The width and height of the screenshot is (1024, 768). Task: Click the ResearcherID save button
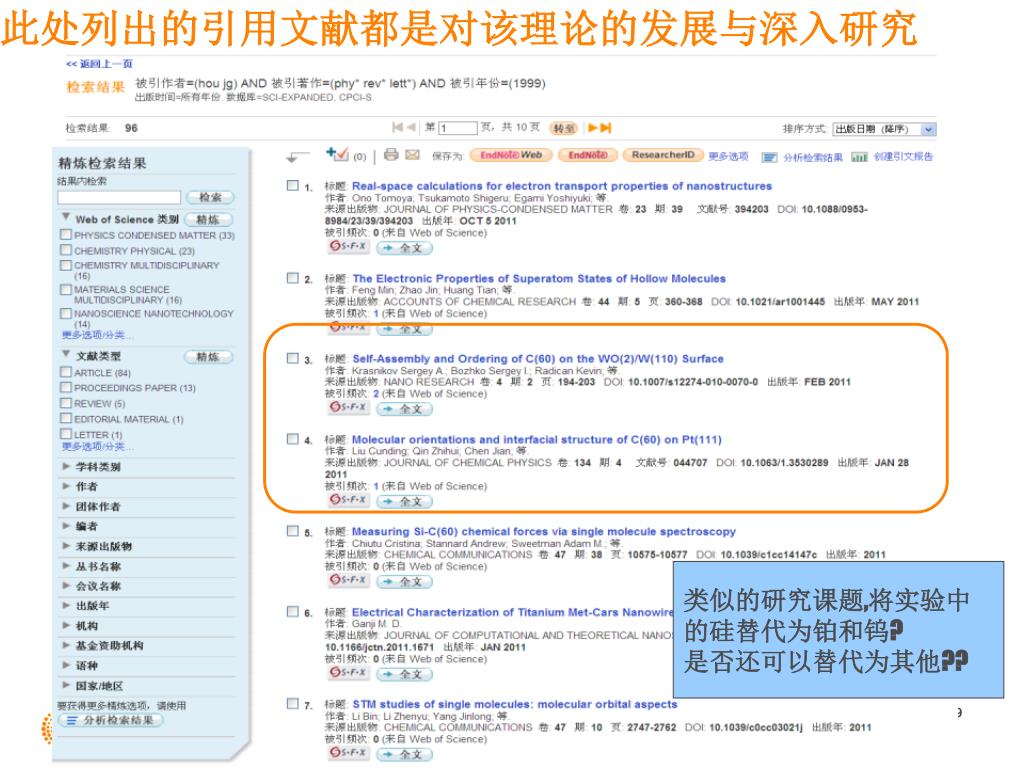click(663, 155)
